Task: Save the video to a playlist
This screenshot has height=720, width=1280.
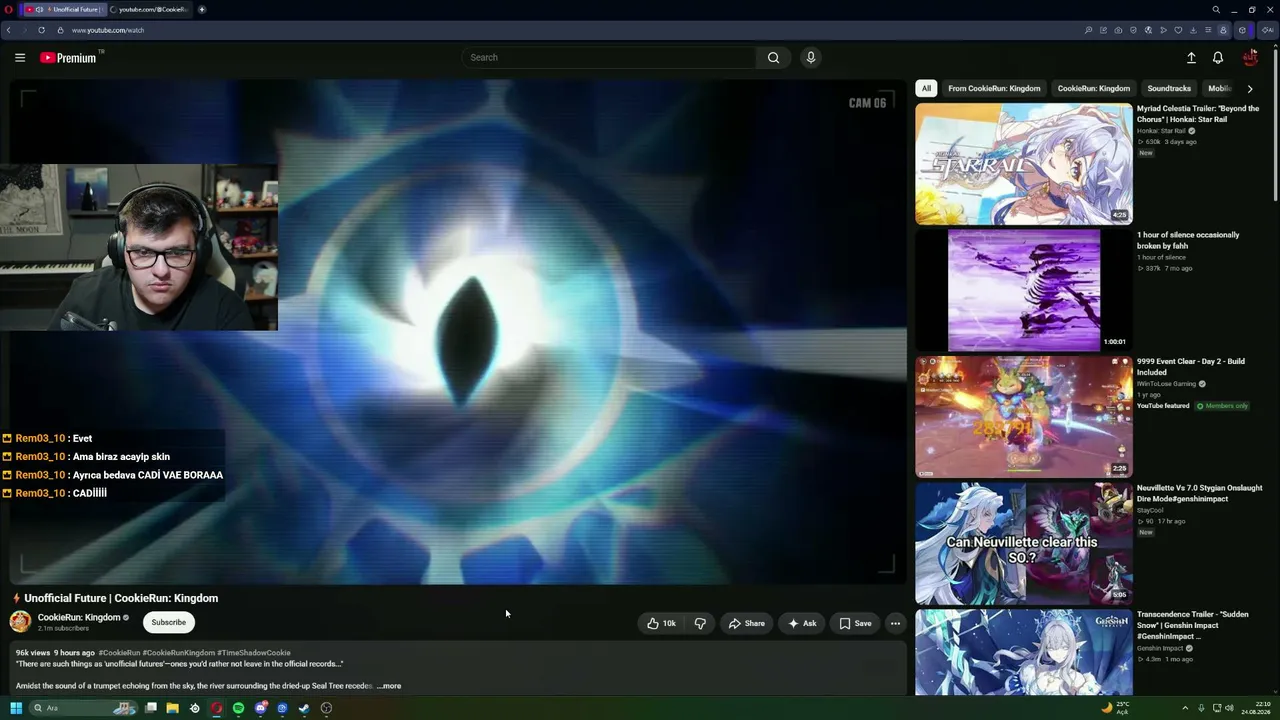Action: click(855, 623)
